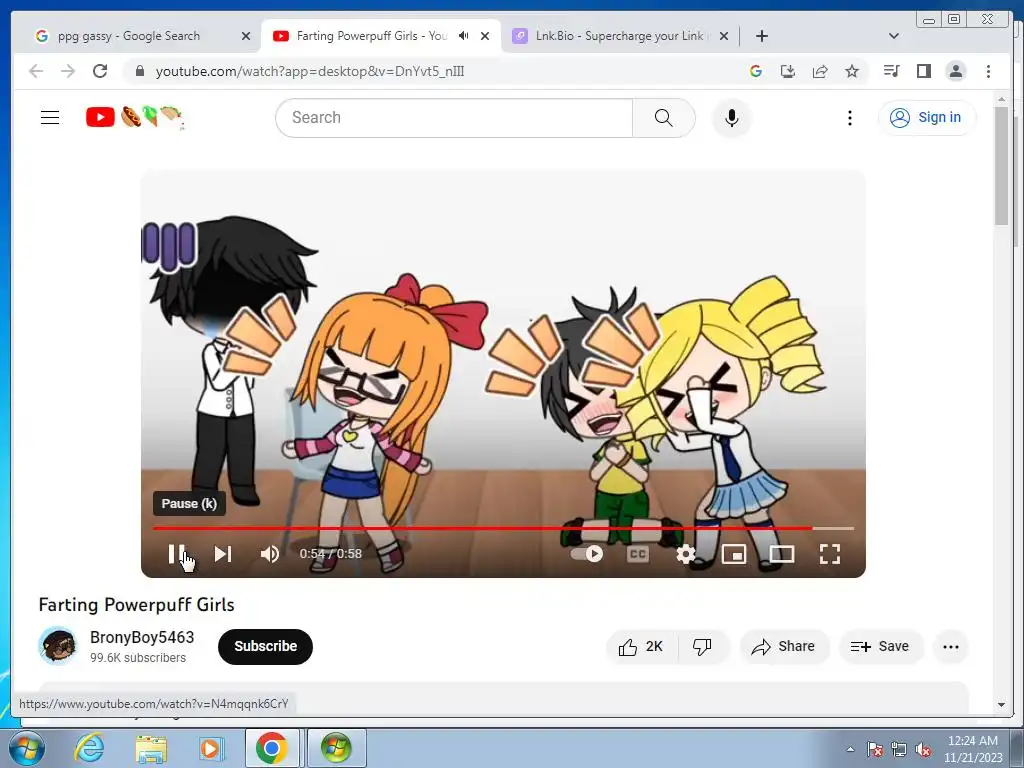Reload the current page

100,71
